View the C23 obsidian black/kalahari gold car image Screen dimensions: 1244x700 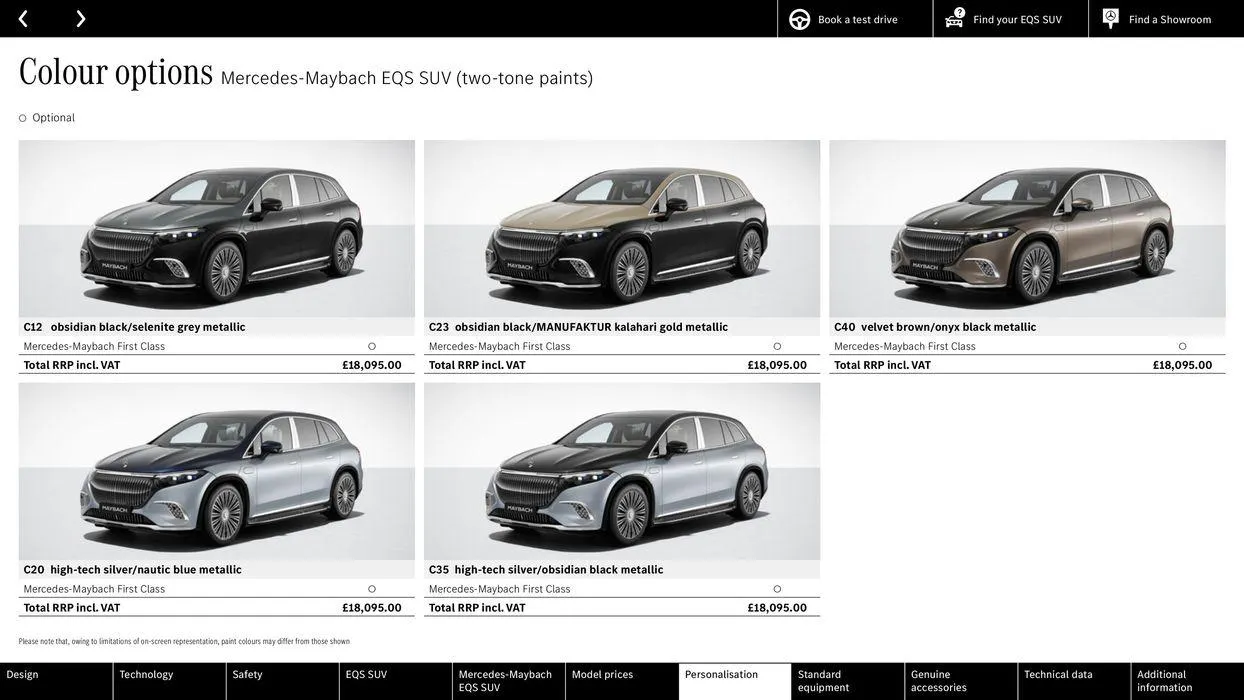pyautogui.click(x=622, y=229)
